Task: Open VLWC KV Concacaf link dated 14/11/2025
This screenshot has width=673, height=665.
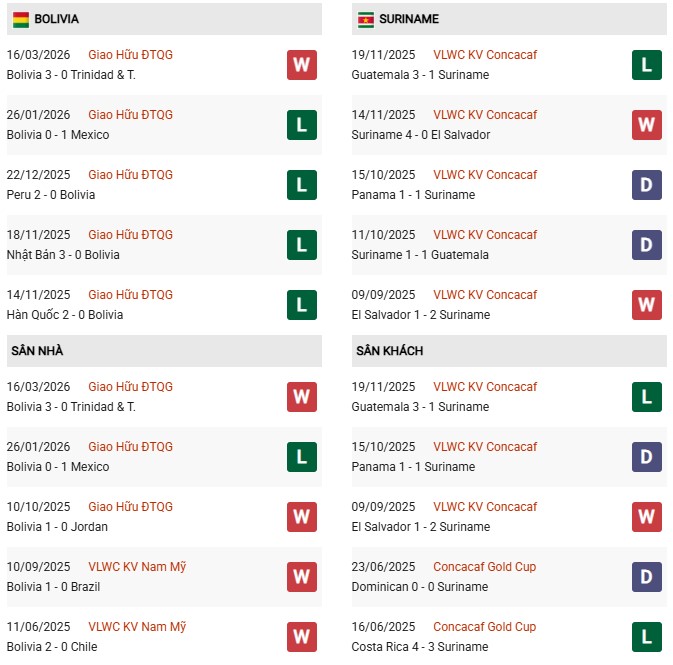Action: click(x=484, y=115)
